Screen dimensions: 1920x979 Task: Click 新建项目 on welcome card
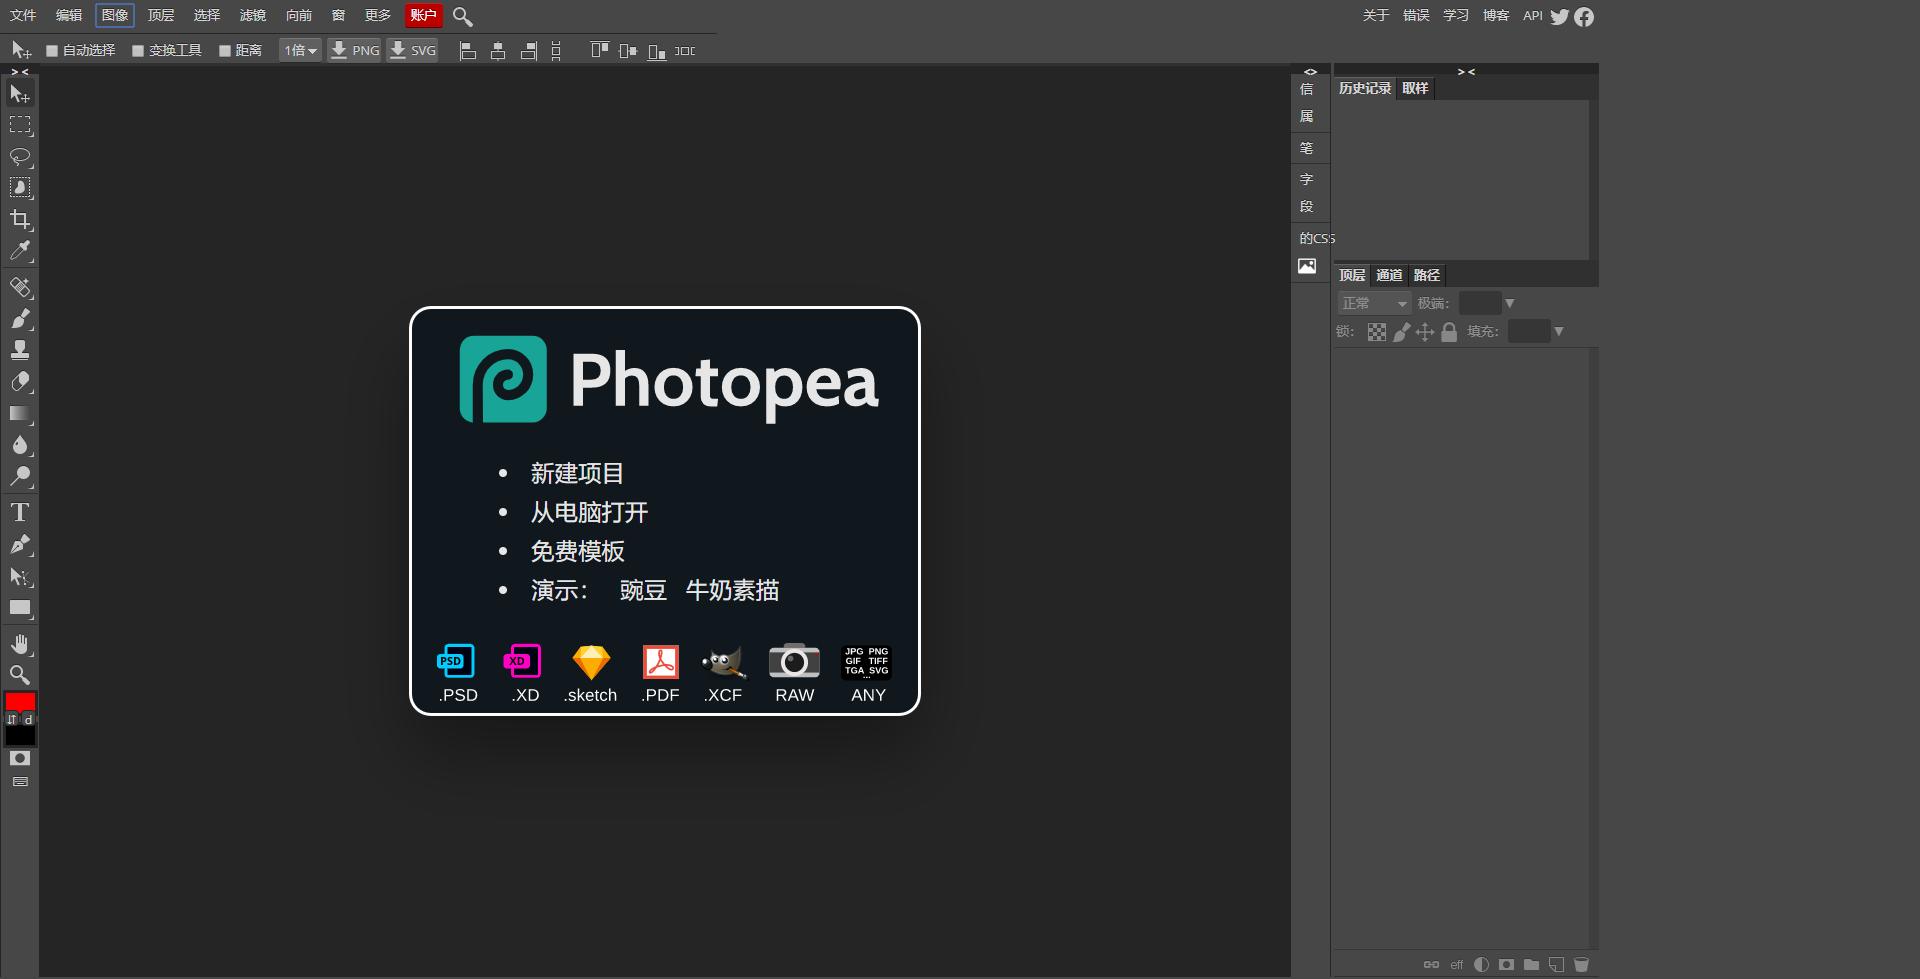pyautogui.click(x=577, y=473)
